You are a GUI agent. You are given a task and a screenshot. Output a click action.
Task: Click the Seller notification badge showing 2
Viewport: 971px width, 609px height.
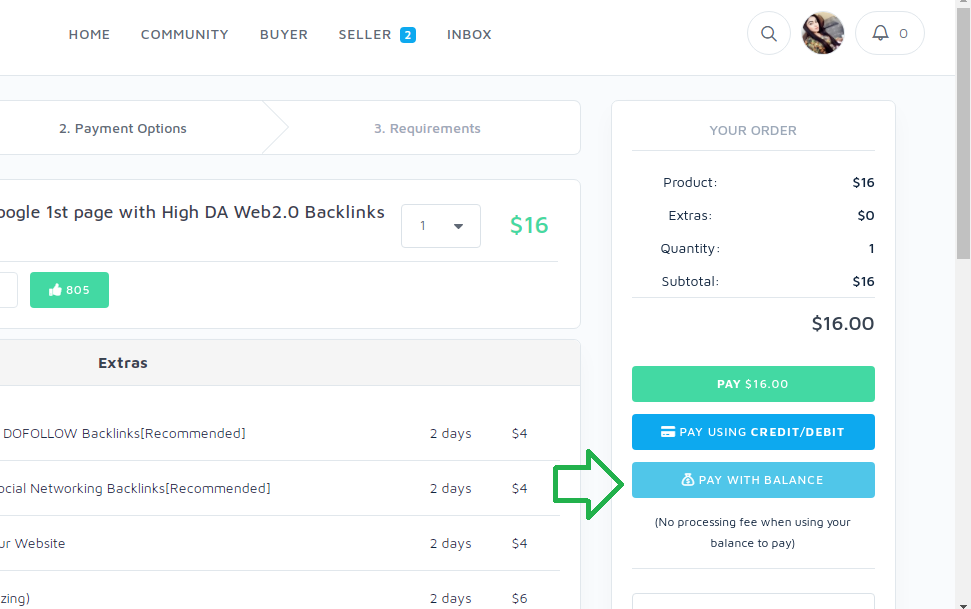pos(407,35)
